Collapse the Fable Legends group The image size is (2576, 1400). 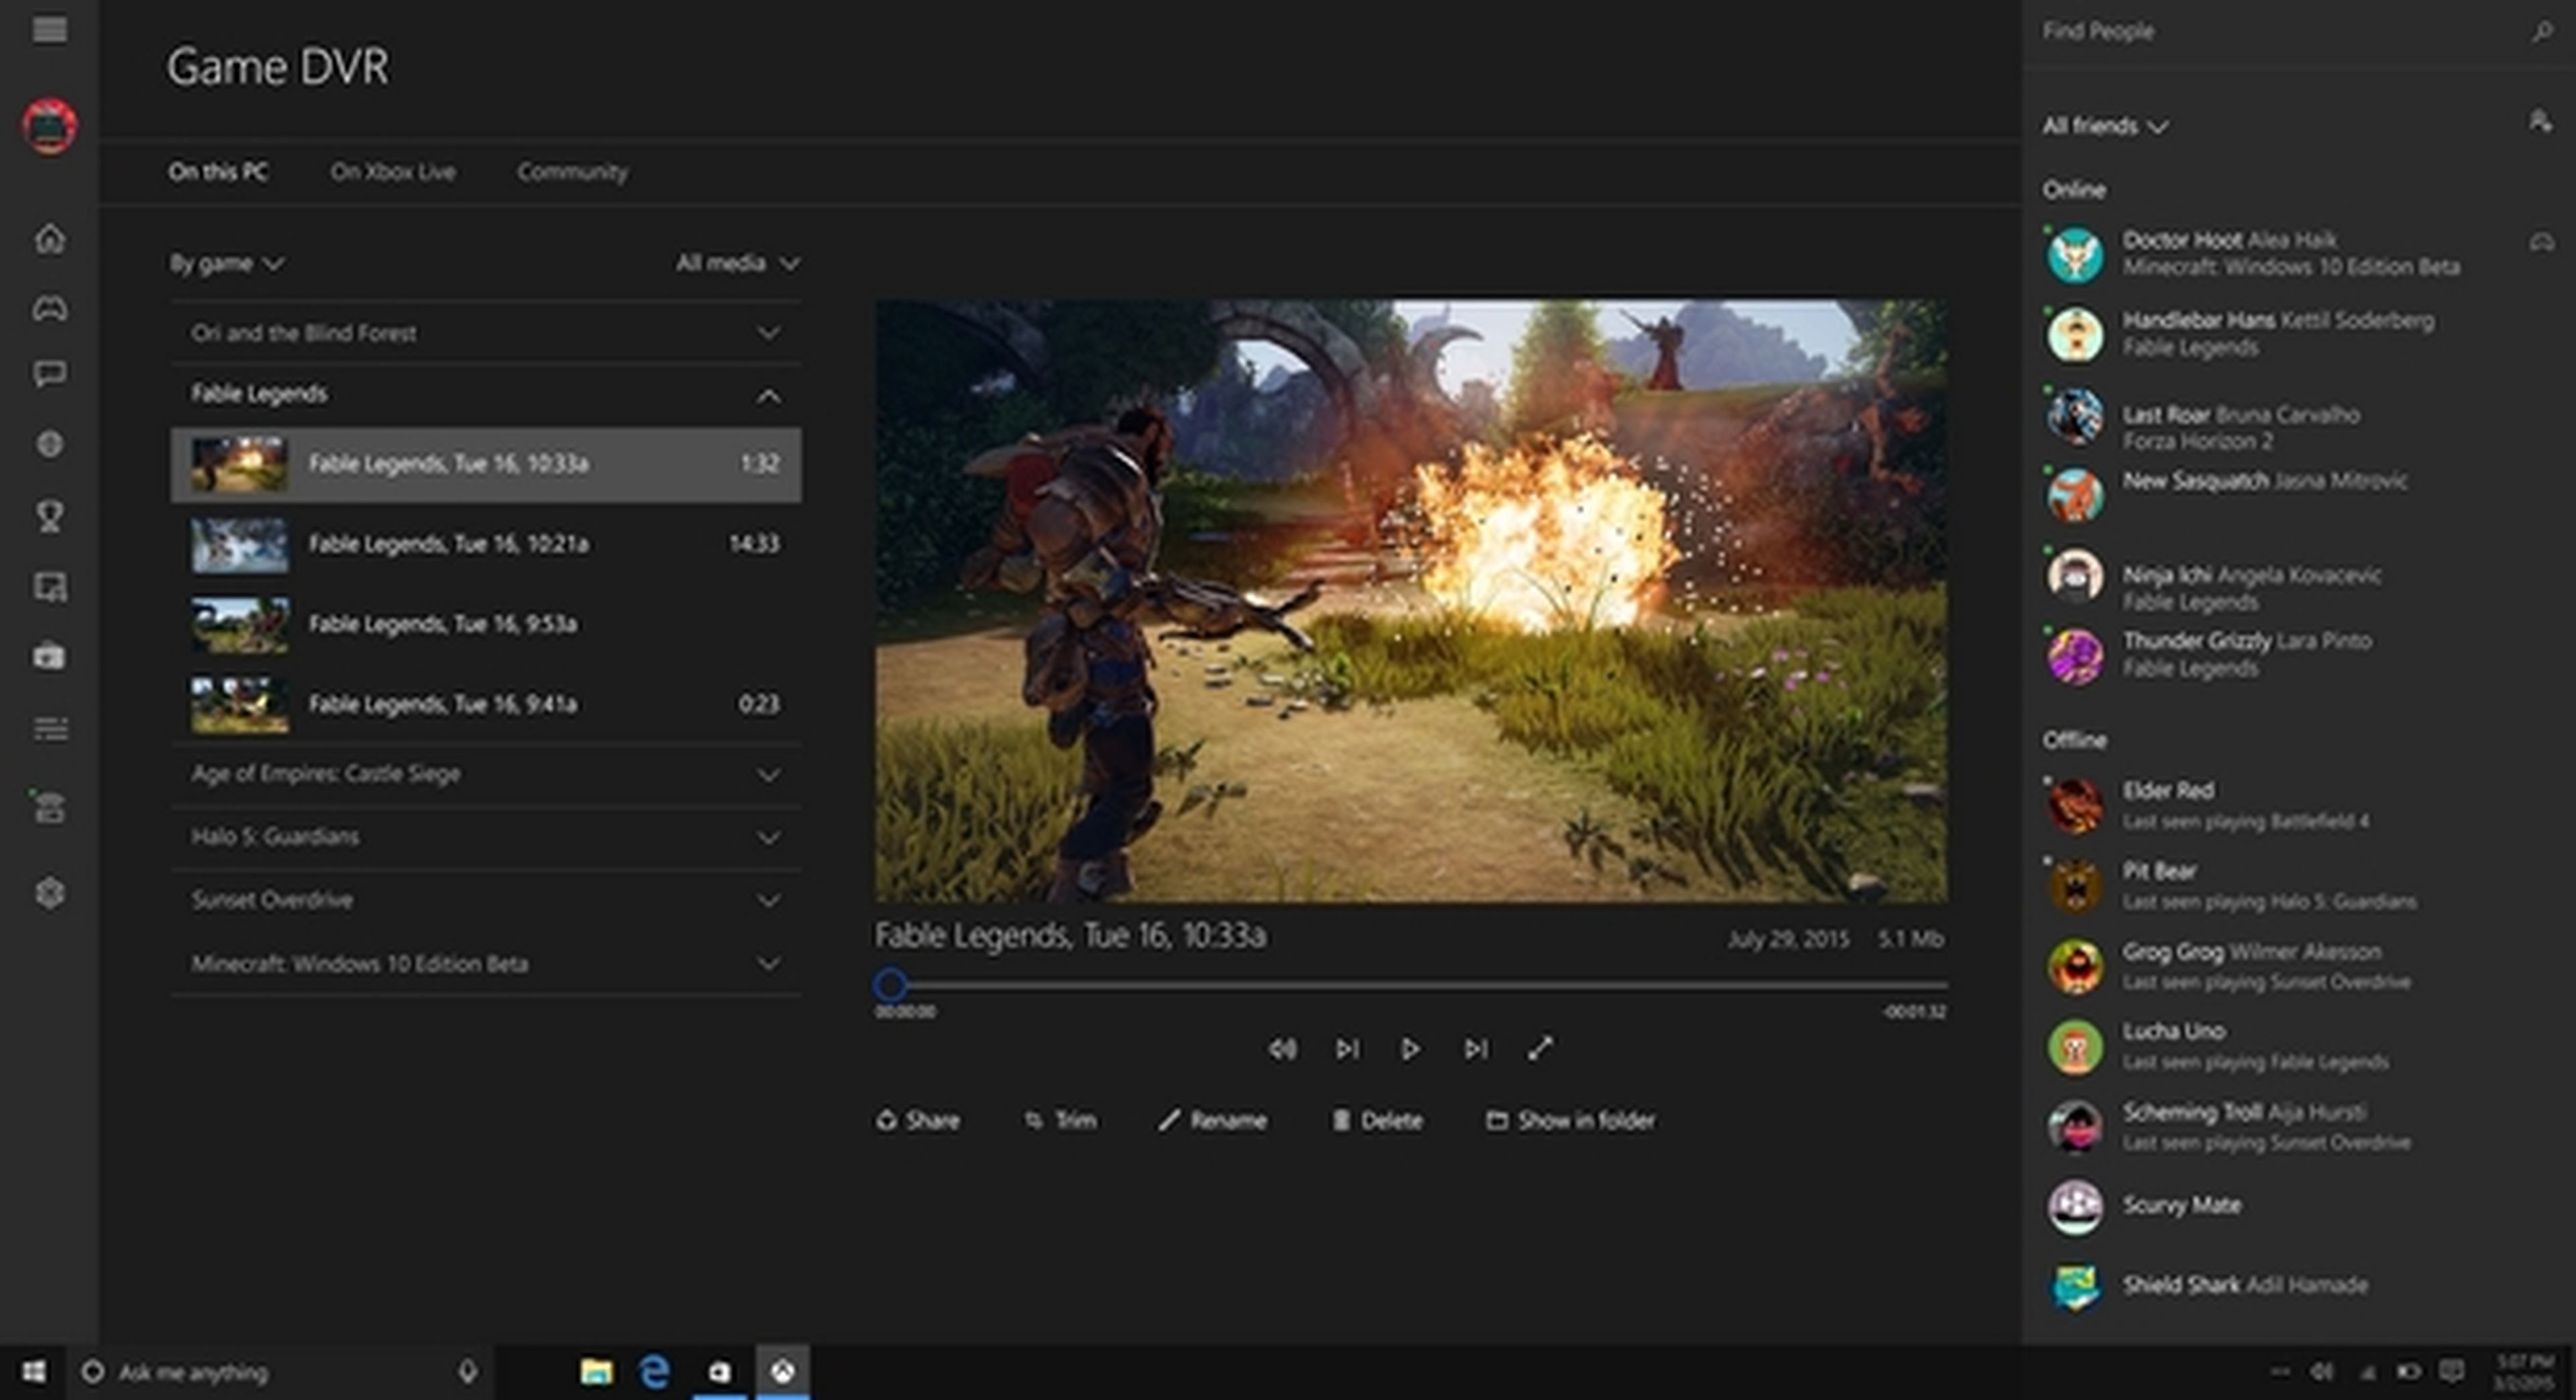pyautogui.click(x=486, y=395)
